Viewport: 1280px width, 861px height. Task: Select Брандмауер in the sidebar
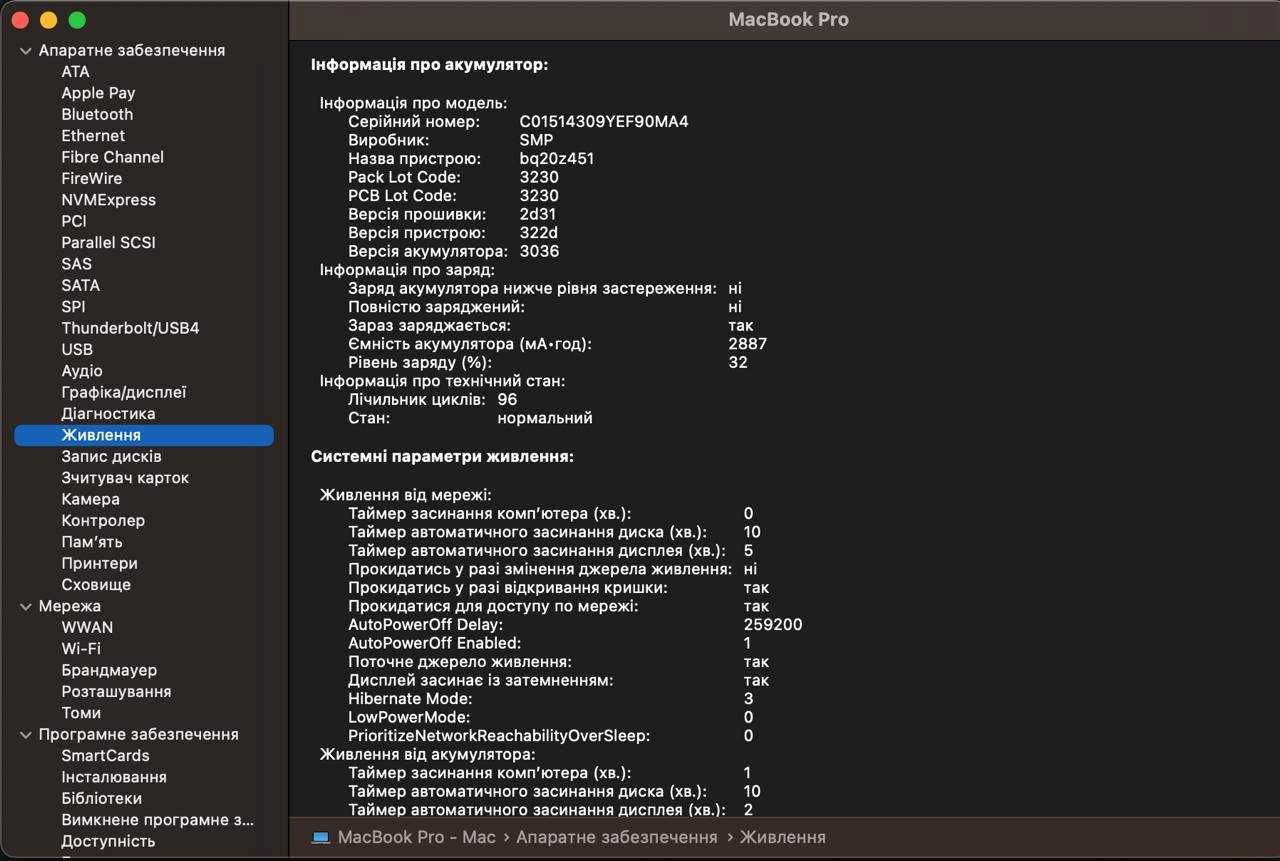tap(109, 670)
